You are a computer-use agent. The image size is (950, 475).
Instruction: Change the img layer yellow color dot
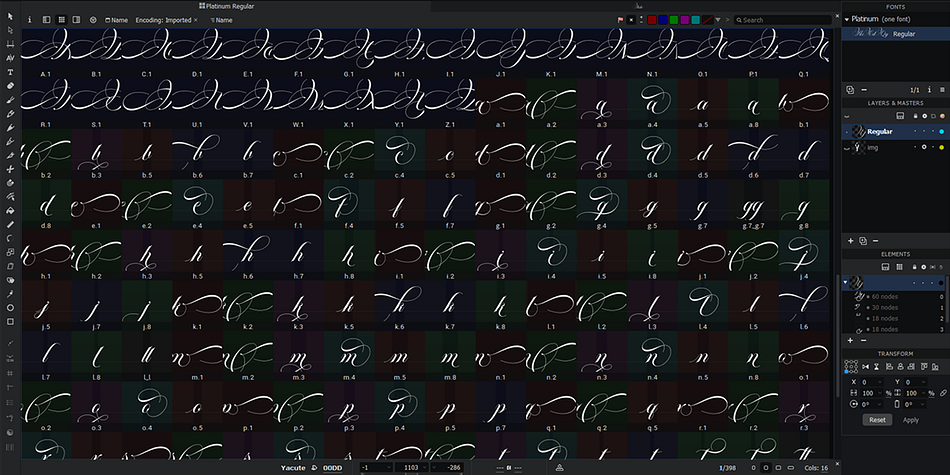tap(942, 147)
